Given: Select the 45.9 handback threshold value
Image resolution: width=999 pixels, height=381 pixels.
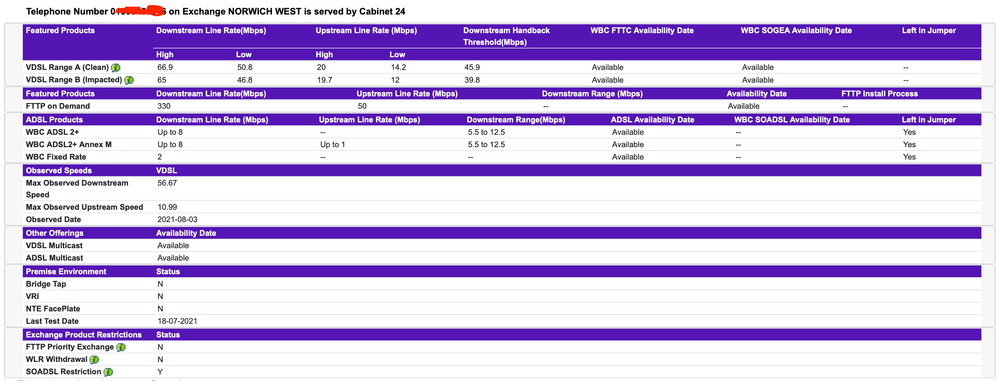Looking at the screenshot, I should tap(472, 68).
